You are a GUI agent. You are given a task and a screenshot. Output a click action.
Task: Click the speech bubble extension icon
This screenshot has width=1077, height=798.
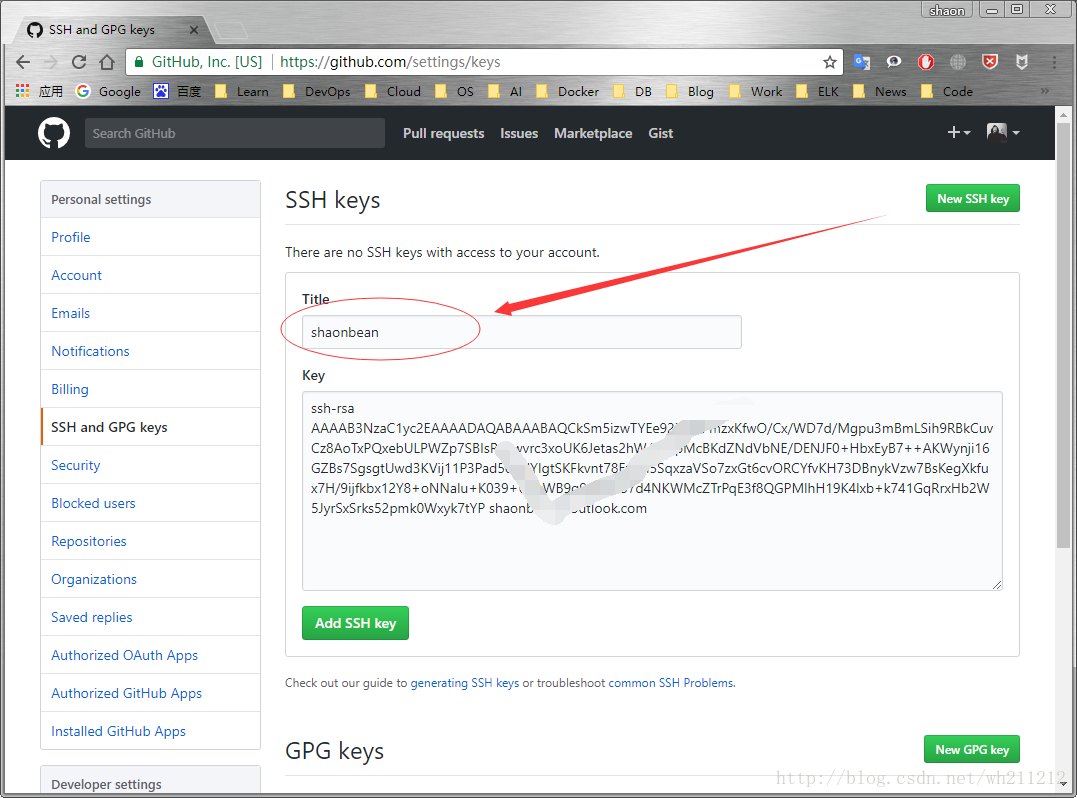click(893, 62)
